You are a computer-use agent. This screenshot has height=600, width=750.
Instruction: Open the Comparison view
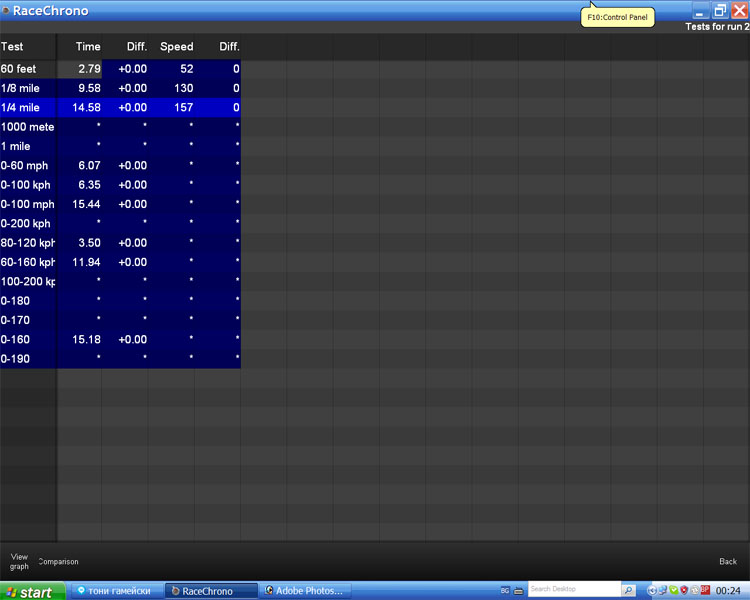tap(59, 562)
